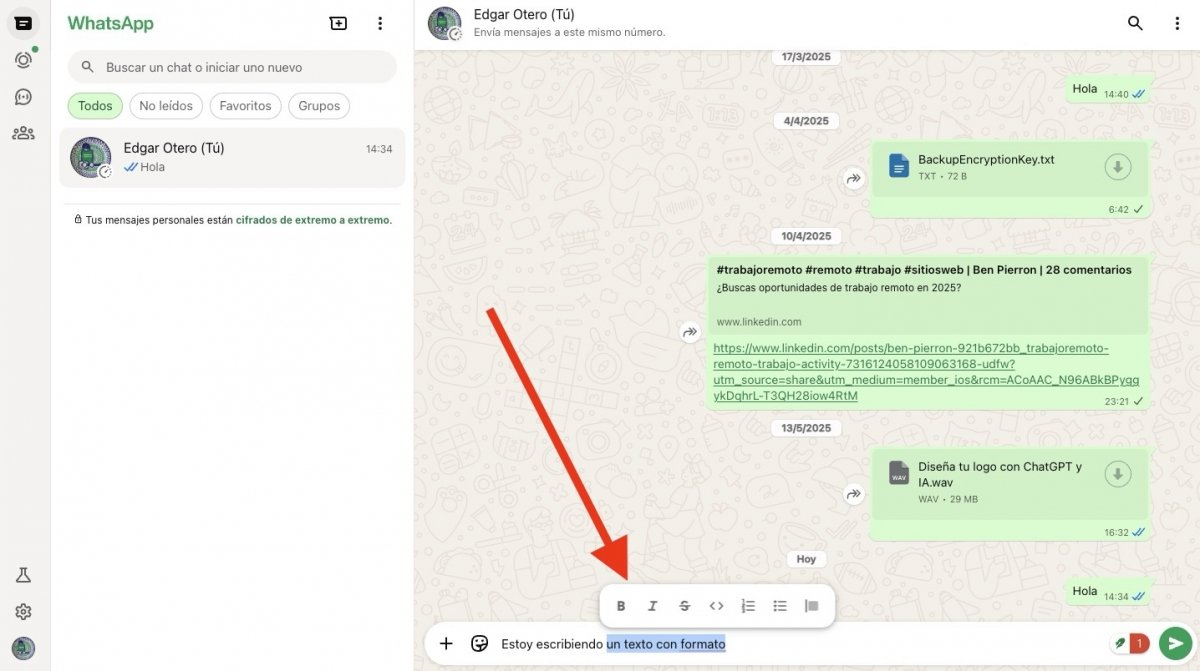Open the attach plus menu
Image resolution: width=1200 pixels, height=671 pixels.
(x=446, y=644)
